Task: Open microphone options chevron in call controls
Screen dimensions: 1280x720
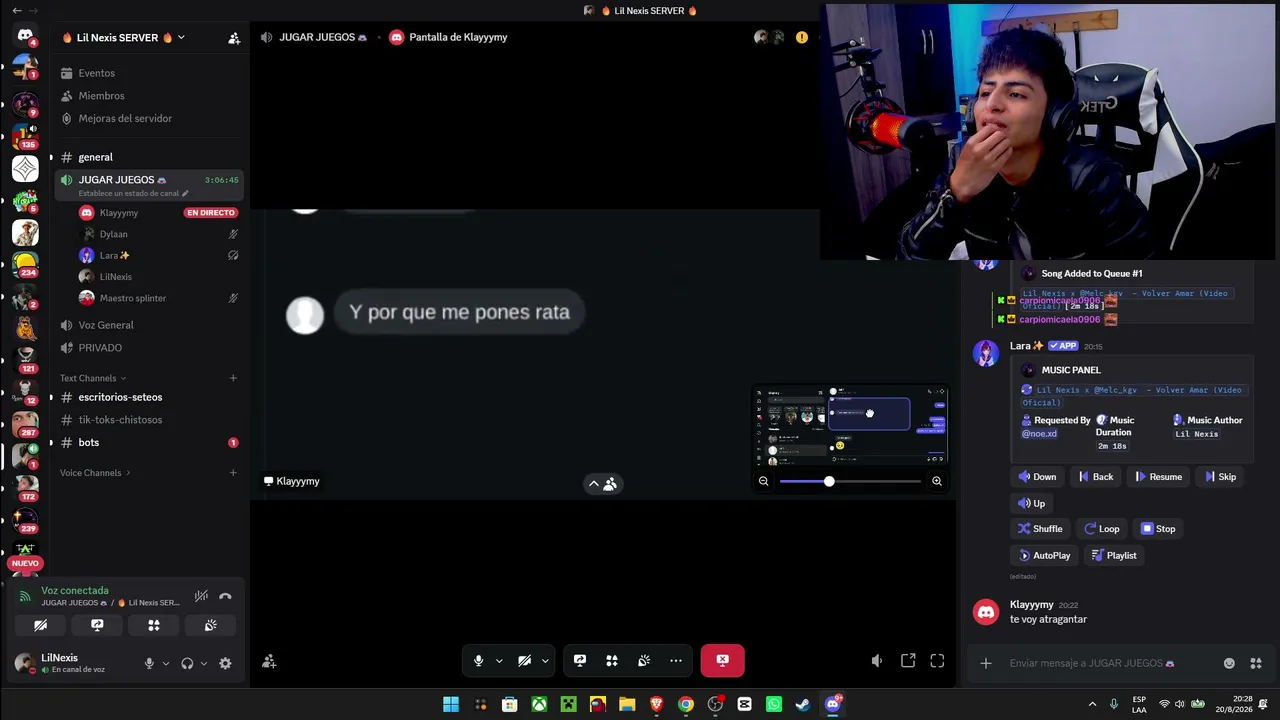Action: pyautogui.click(x=499, y=661)
